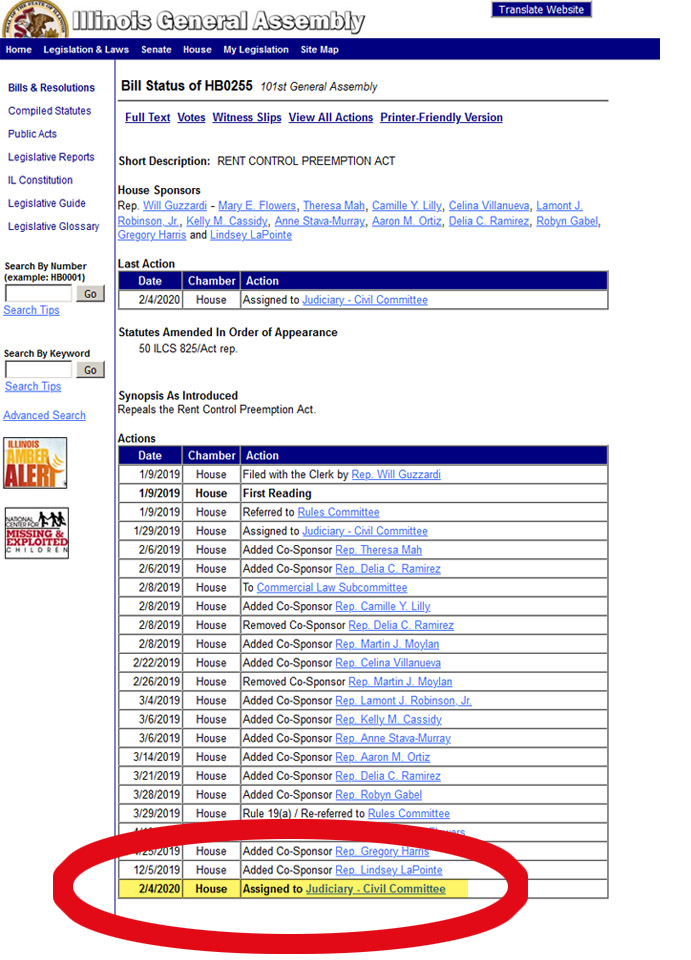Open sponsor Kelly M. Cassidy in House Sponsors
691x960 pixels.
click(227, 221)
